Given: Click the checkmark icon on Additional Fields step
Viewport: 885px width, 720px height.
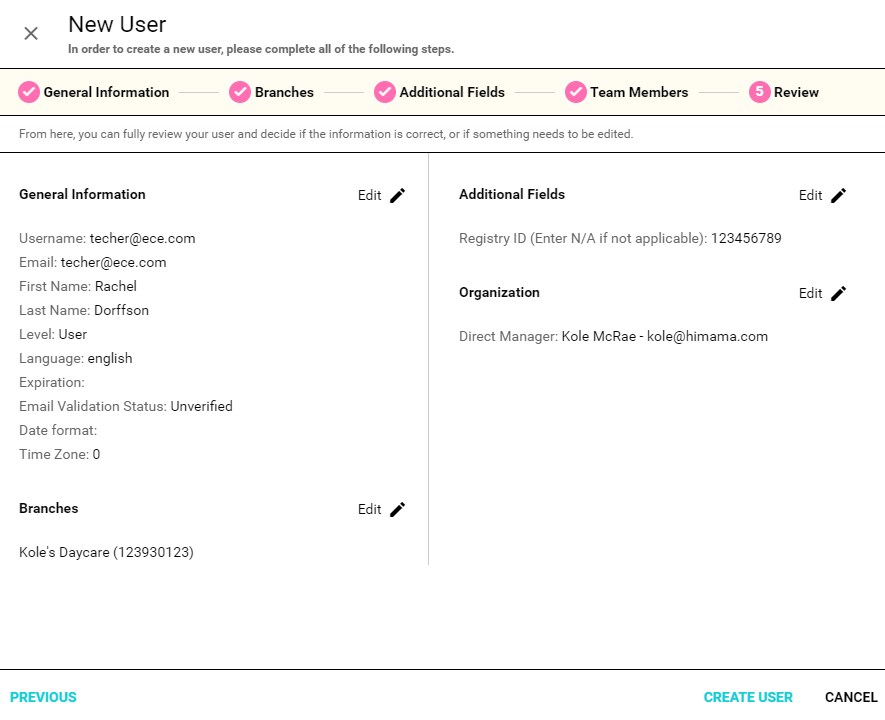Looking at the screenshot, I should point(385,91).
